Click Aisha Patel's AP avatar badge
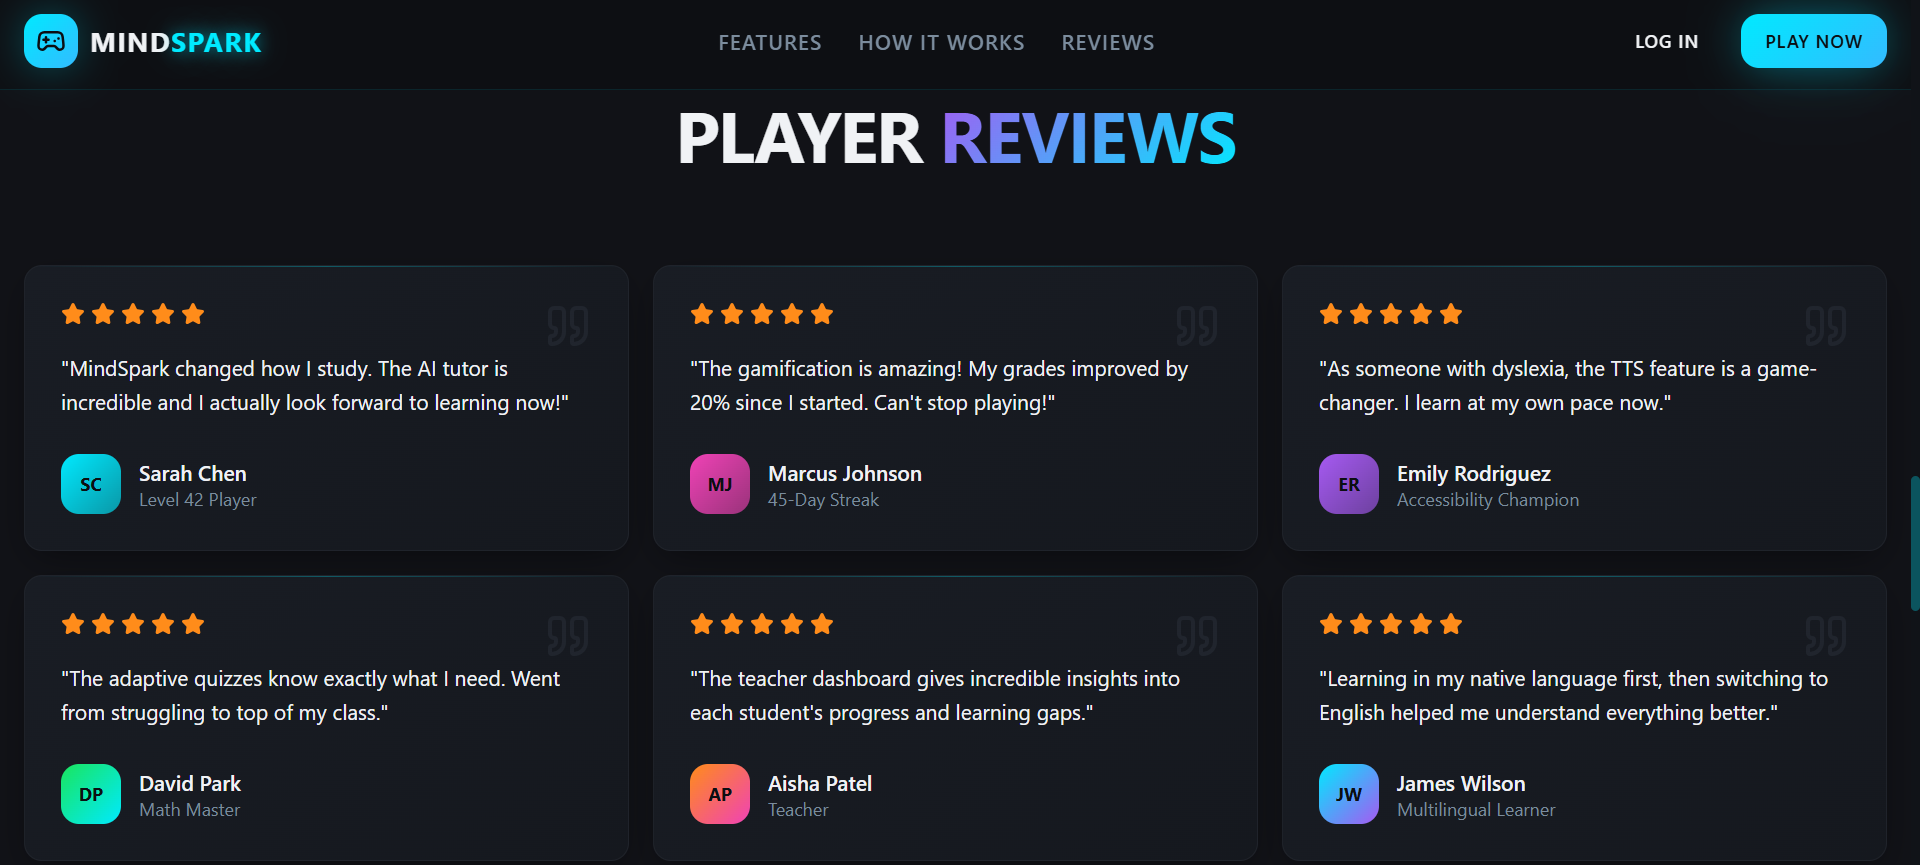 pyautogui.click(x=720, y=794)
